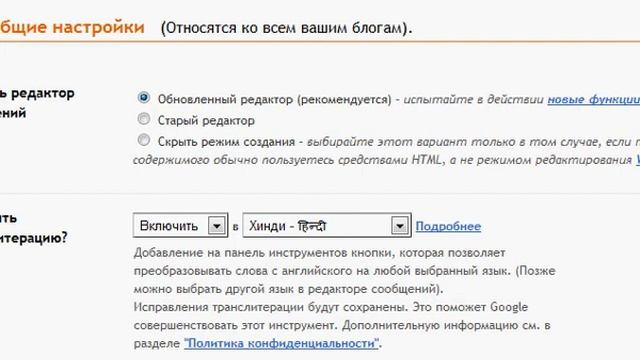Open the Хинди language dropdown
640x360 pixels.
pos(327,225)
